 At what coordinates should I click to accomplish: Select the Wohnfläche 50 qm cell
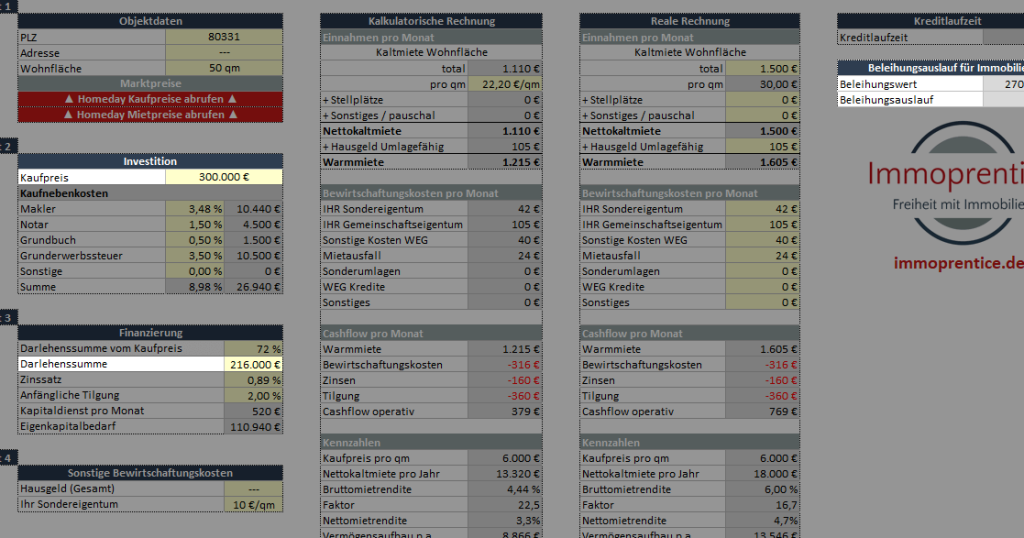224,69
